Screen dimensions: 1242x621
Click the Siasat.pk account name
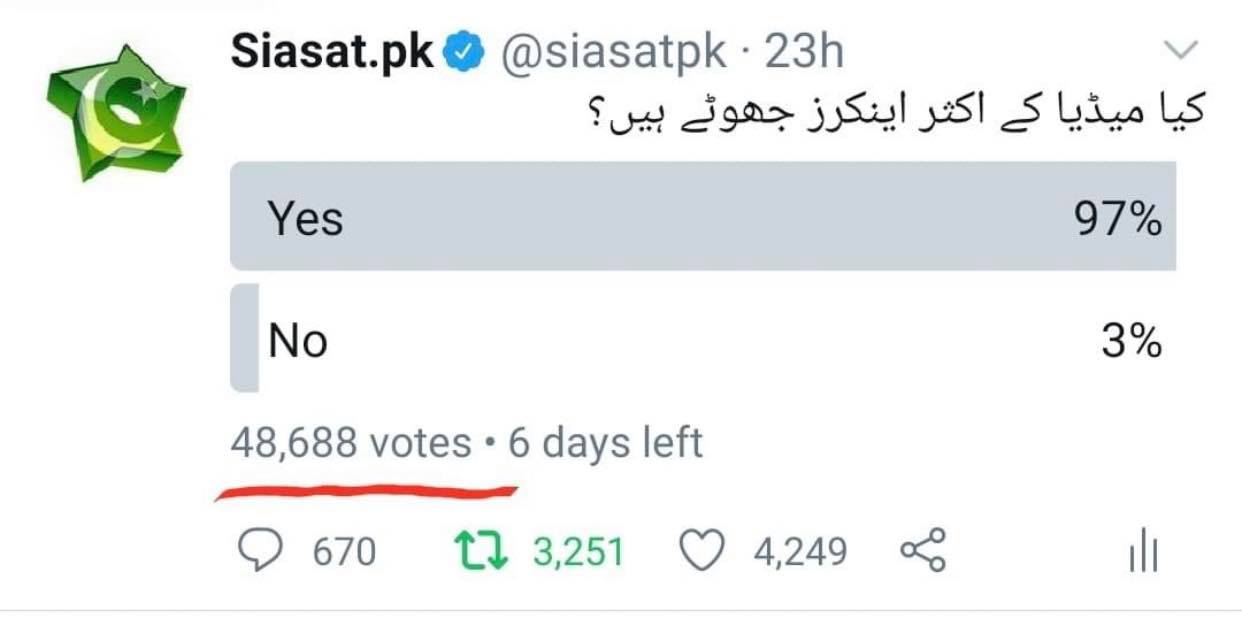coord(333,52)
